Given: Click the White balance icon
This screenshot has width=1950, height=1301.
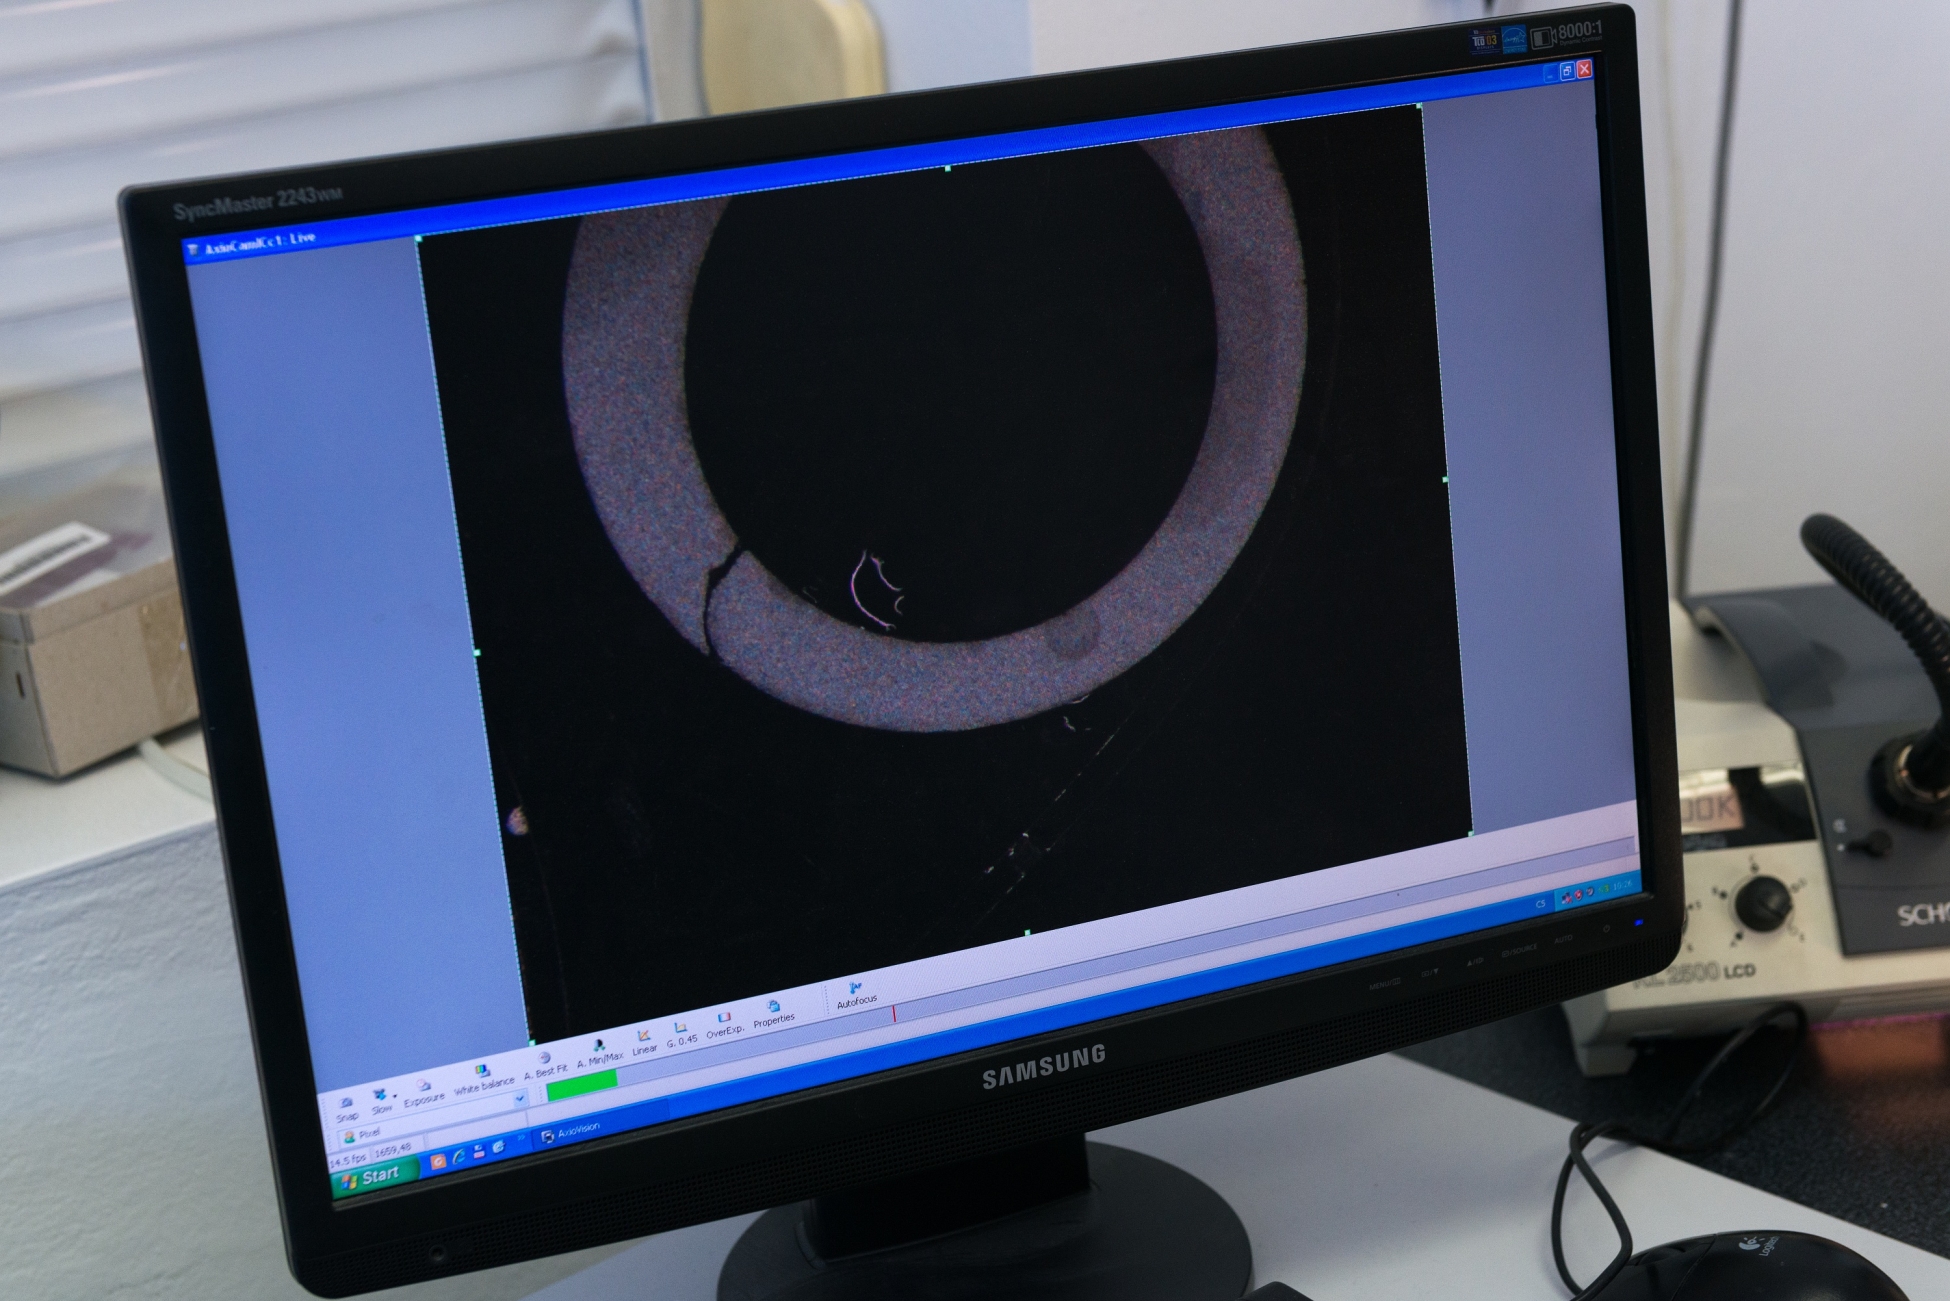Looking at the screenshot, I should [x=482, y=1071].
